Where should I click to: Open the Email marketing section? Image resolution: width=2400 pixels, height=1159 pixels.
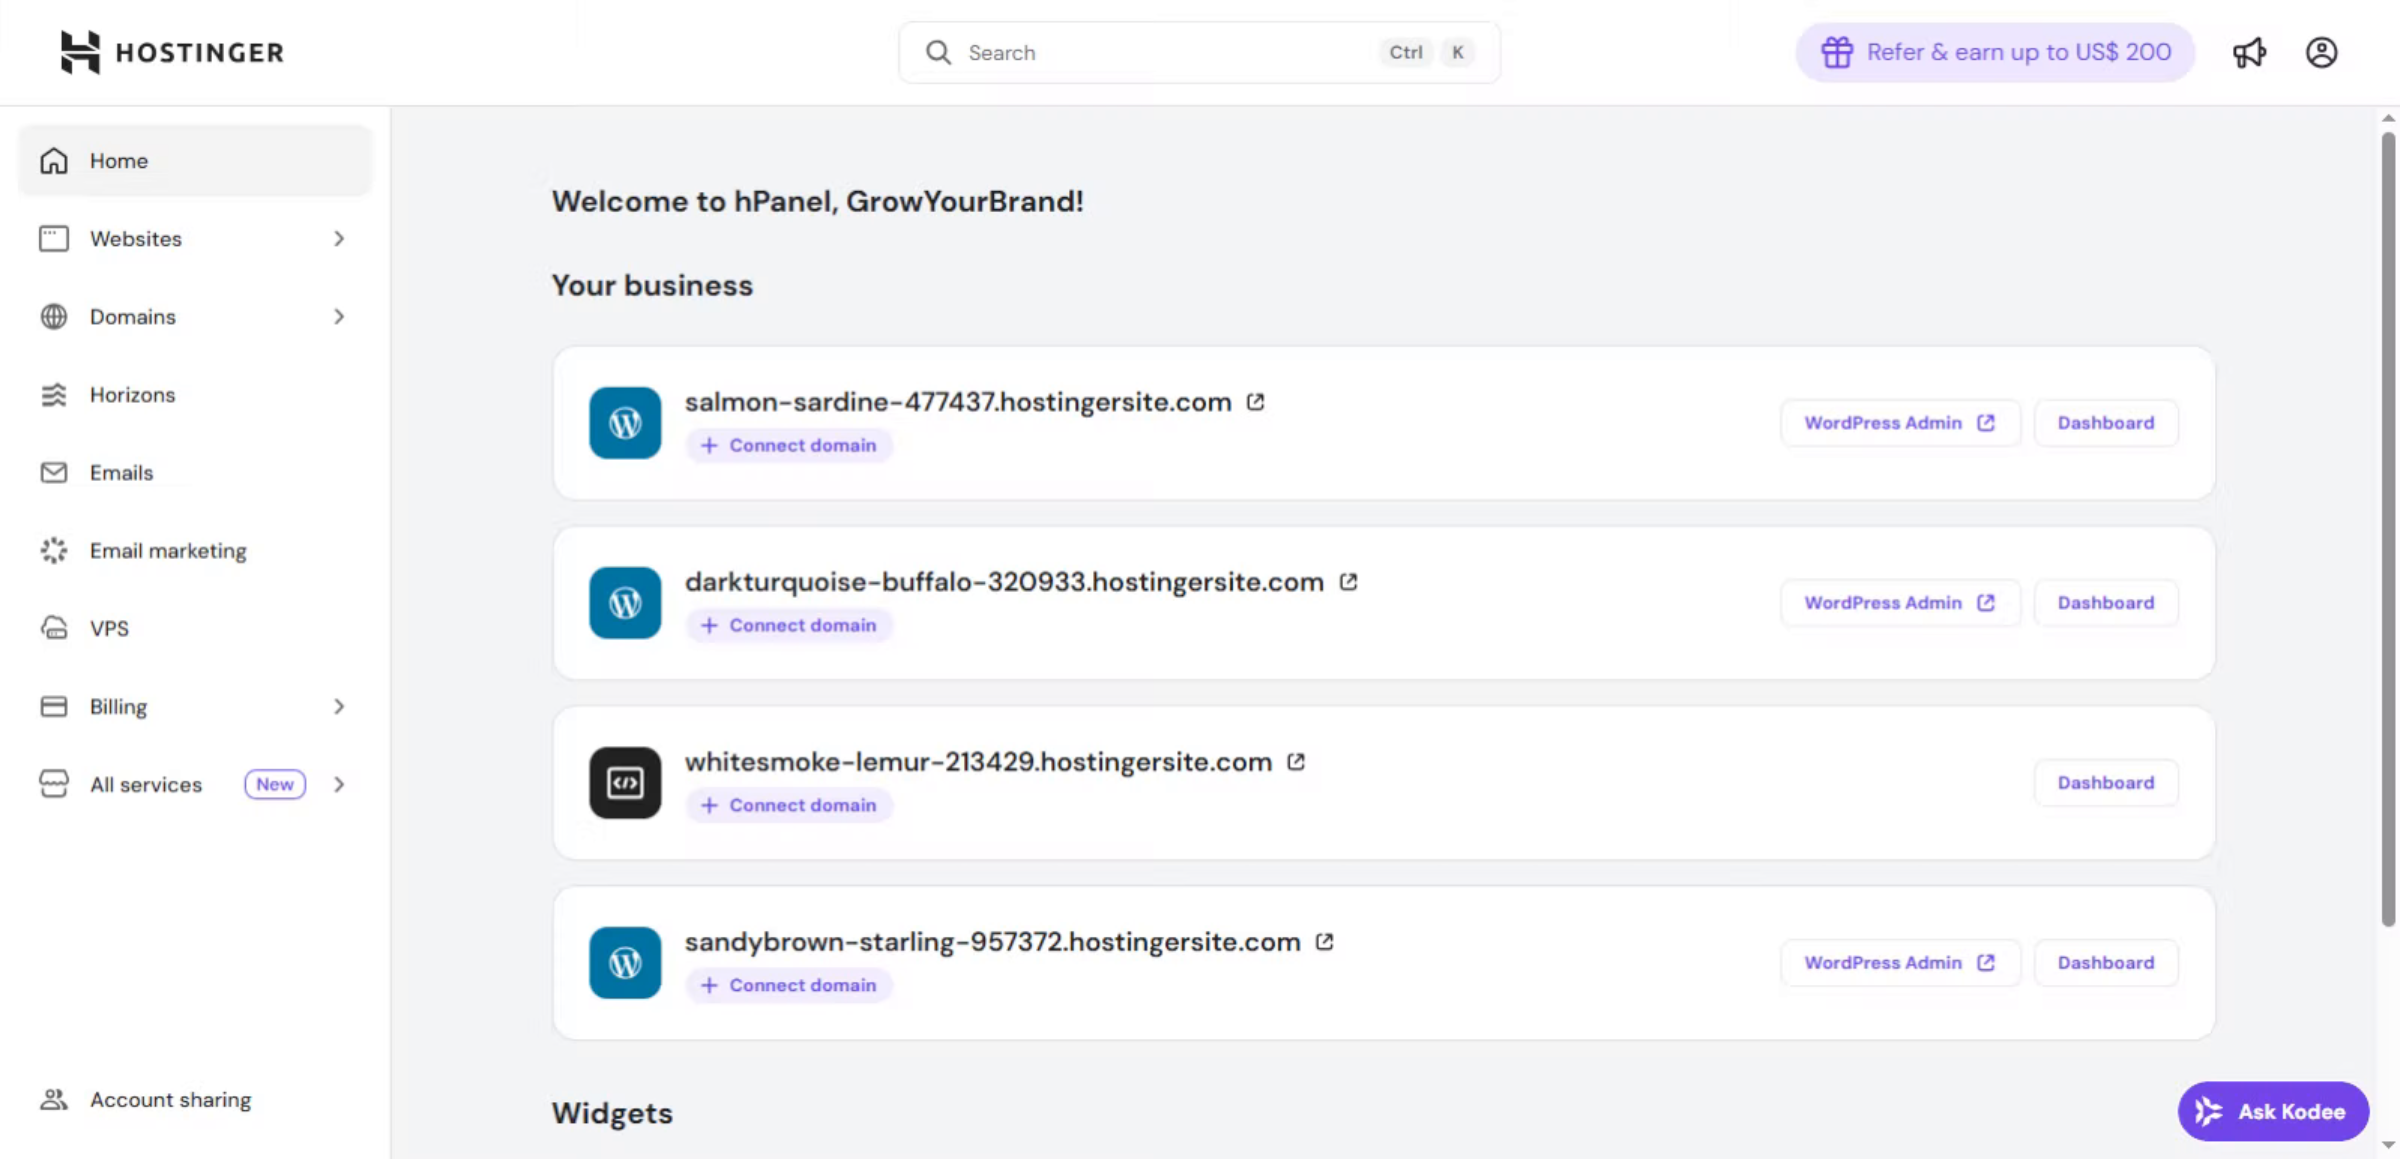click(168, 550)
